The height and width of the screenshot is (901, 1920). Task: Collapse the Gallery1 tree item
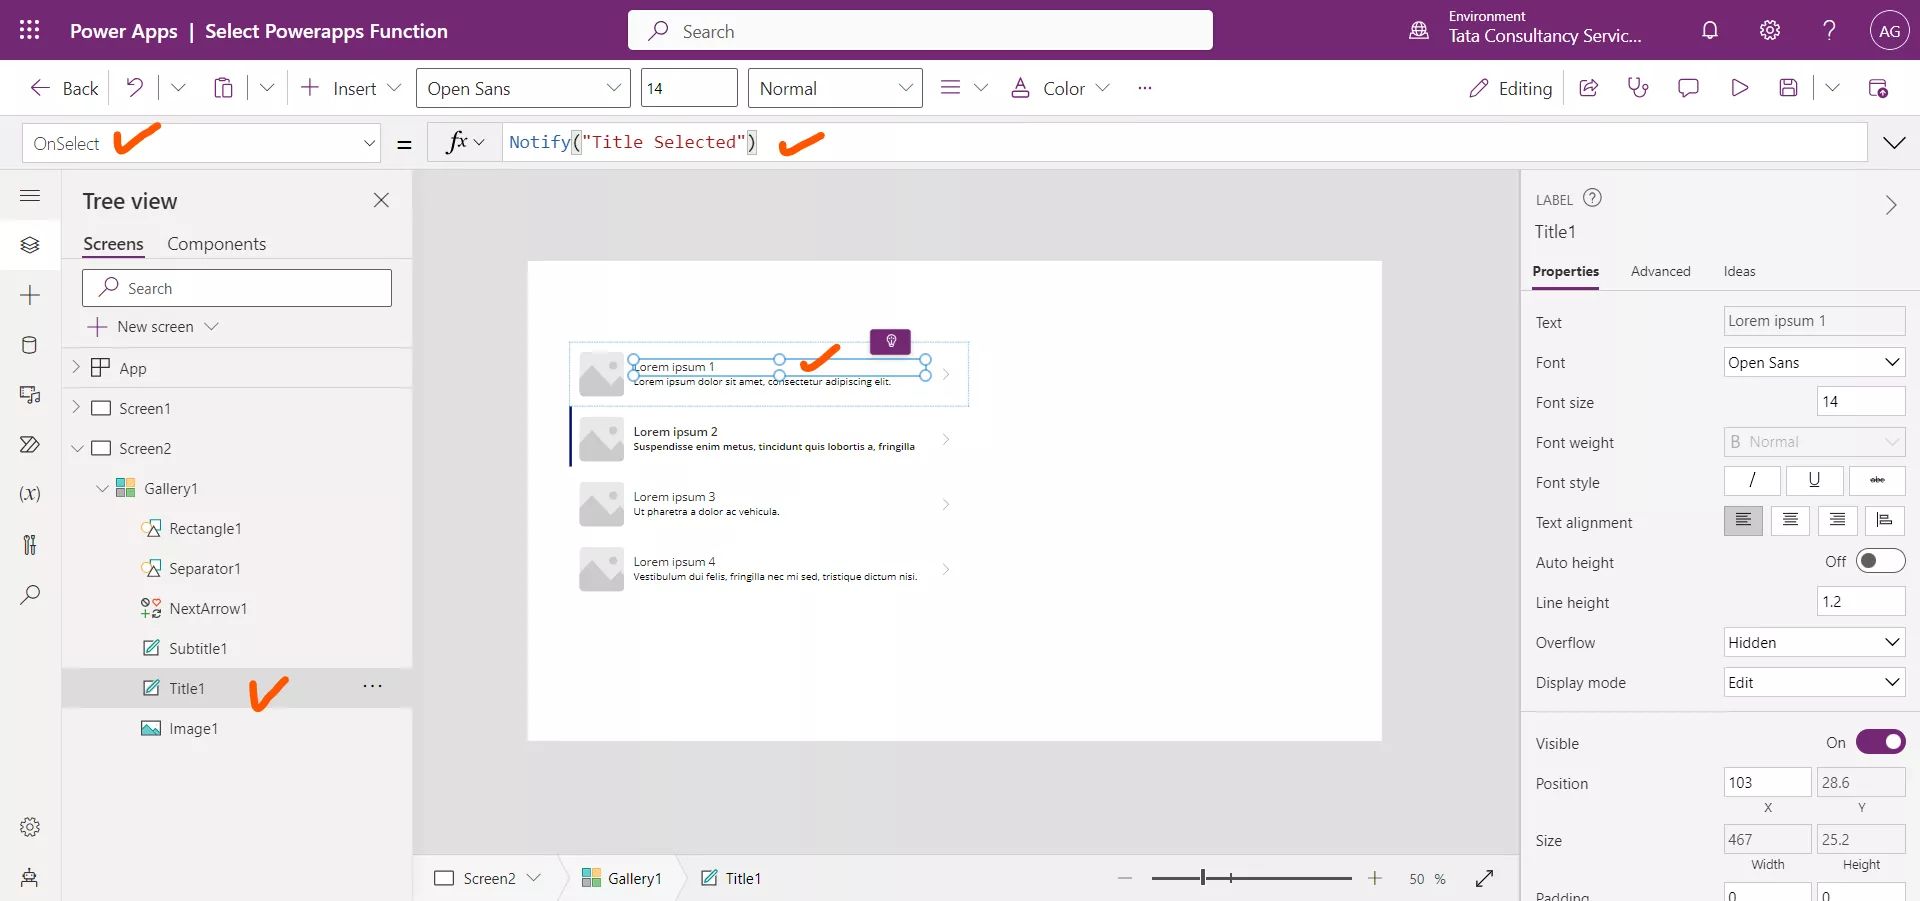(x=102, y=489)
